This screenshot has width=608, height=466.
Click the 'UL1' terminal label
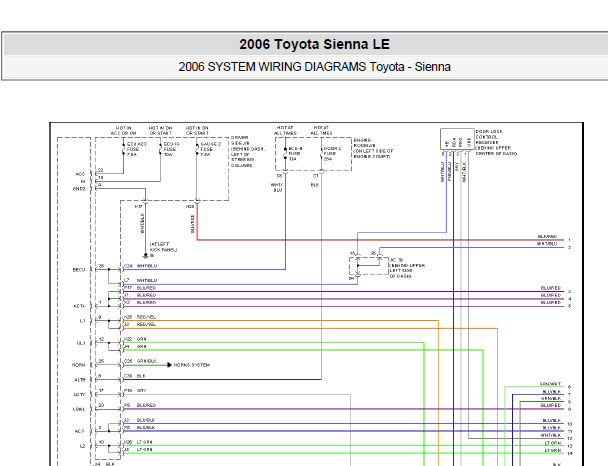pos(81,343)
